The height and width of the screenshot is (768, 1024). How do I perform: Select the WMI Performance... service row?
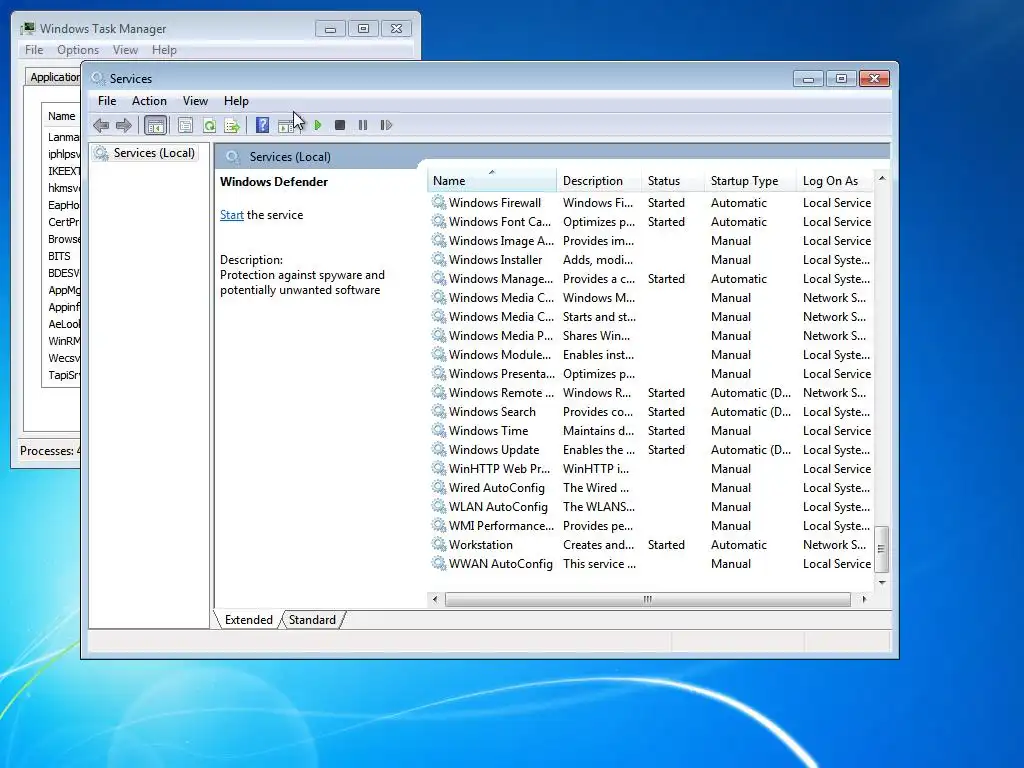(651, 526)
